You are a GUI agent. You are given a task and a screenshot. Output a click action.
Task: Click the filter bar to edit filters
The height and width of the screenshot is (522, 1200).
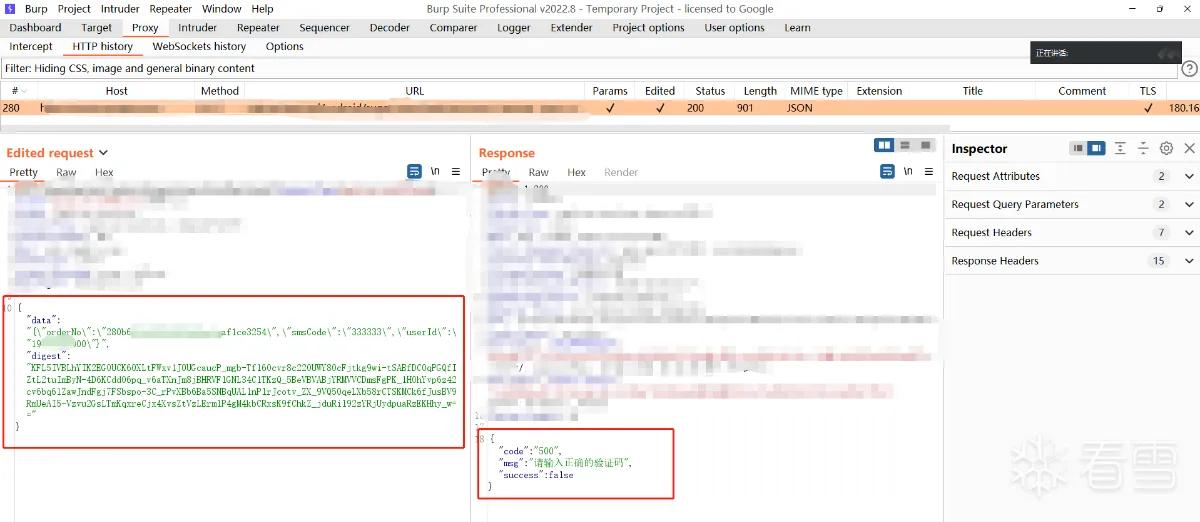pos(590,69)
